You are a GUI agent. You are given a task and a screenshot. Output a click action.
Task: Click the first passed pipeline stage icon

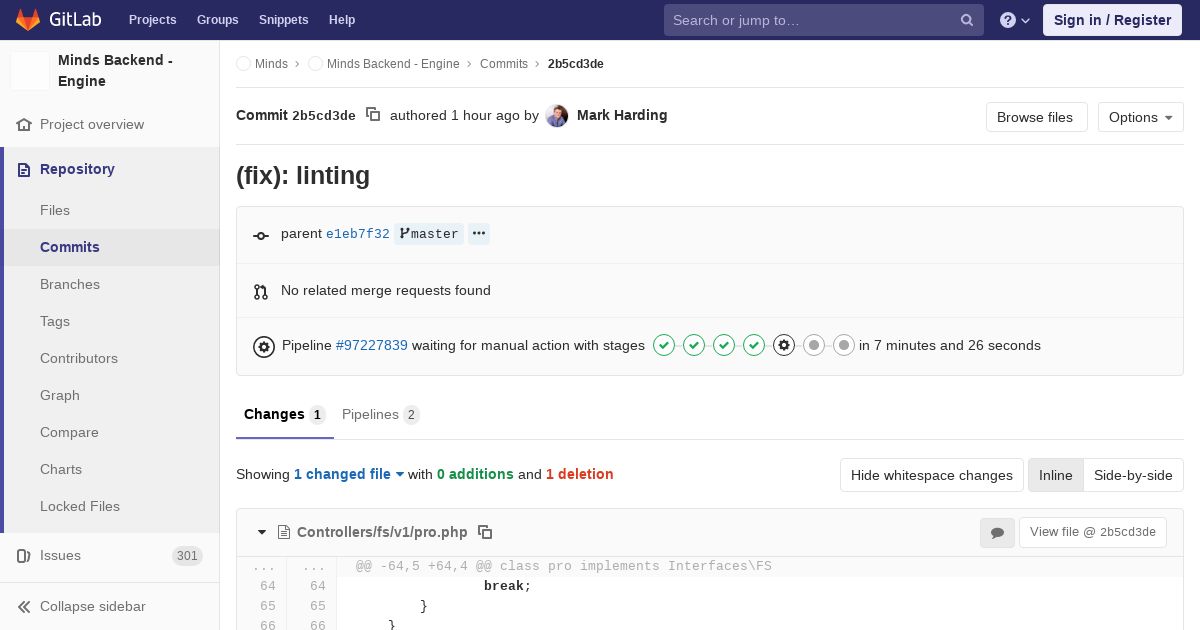[x=664, y=345]
